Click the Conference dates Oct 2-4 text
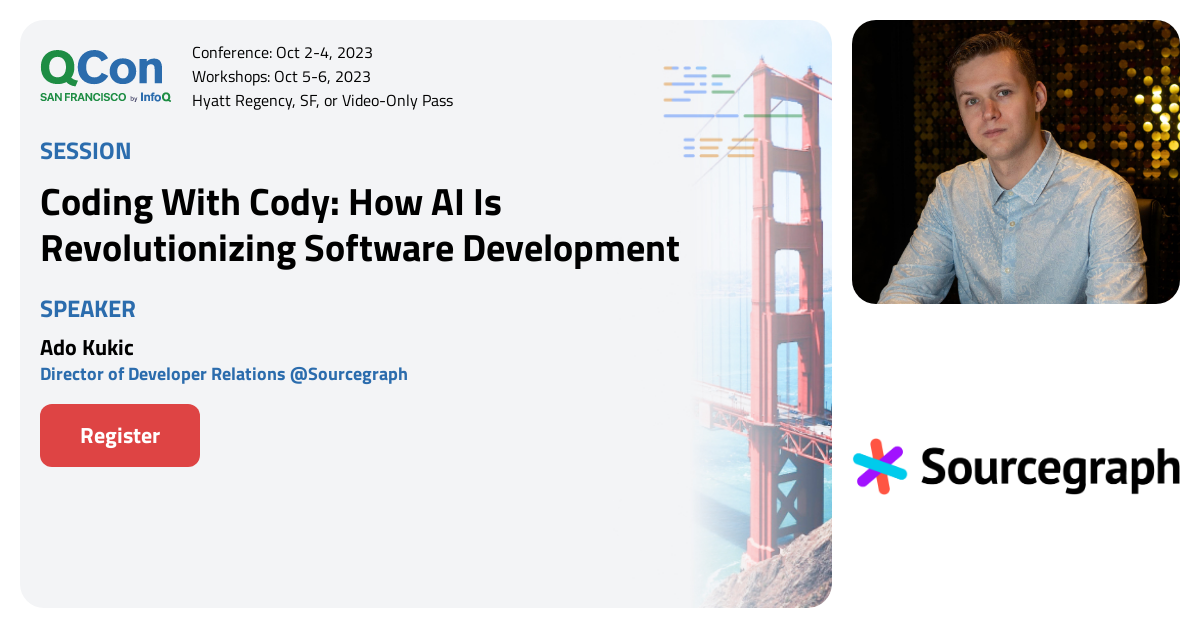The image size is (1200, 628). point(281,52)
